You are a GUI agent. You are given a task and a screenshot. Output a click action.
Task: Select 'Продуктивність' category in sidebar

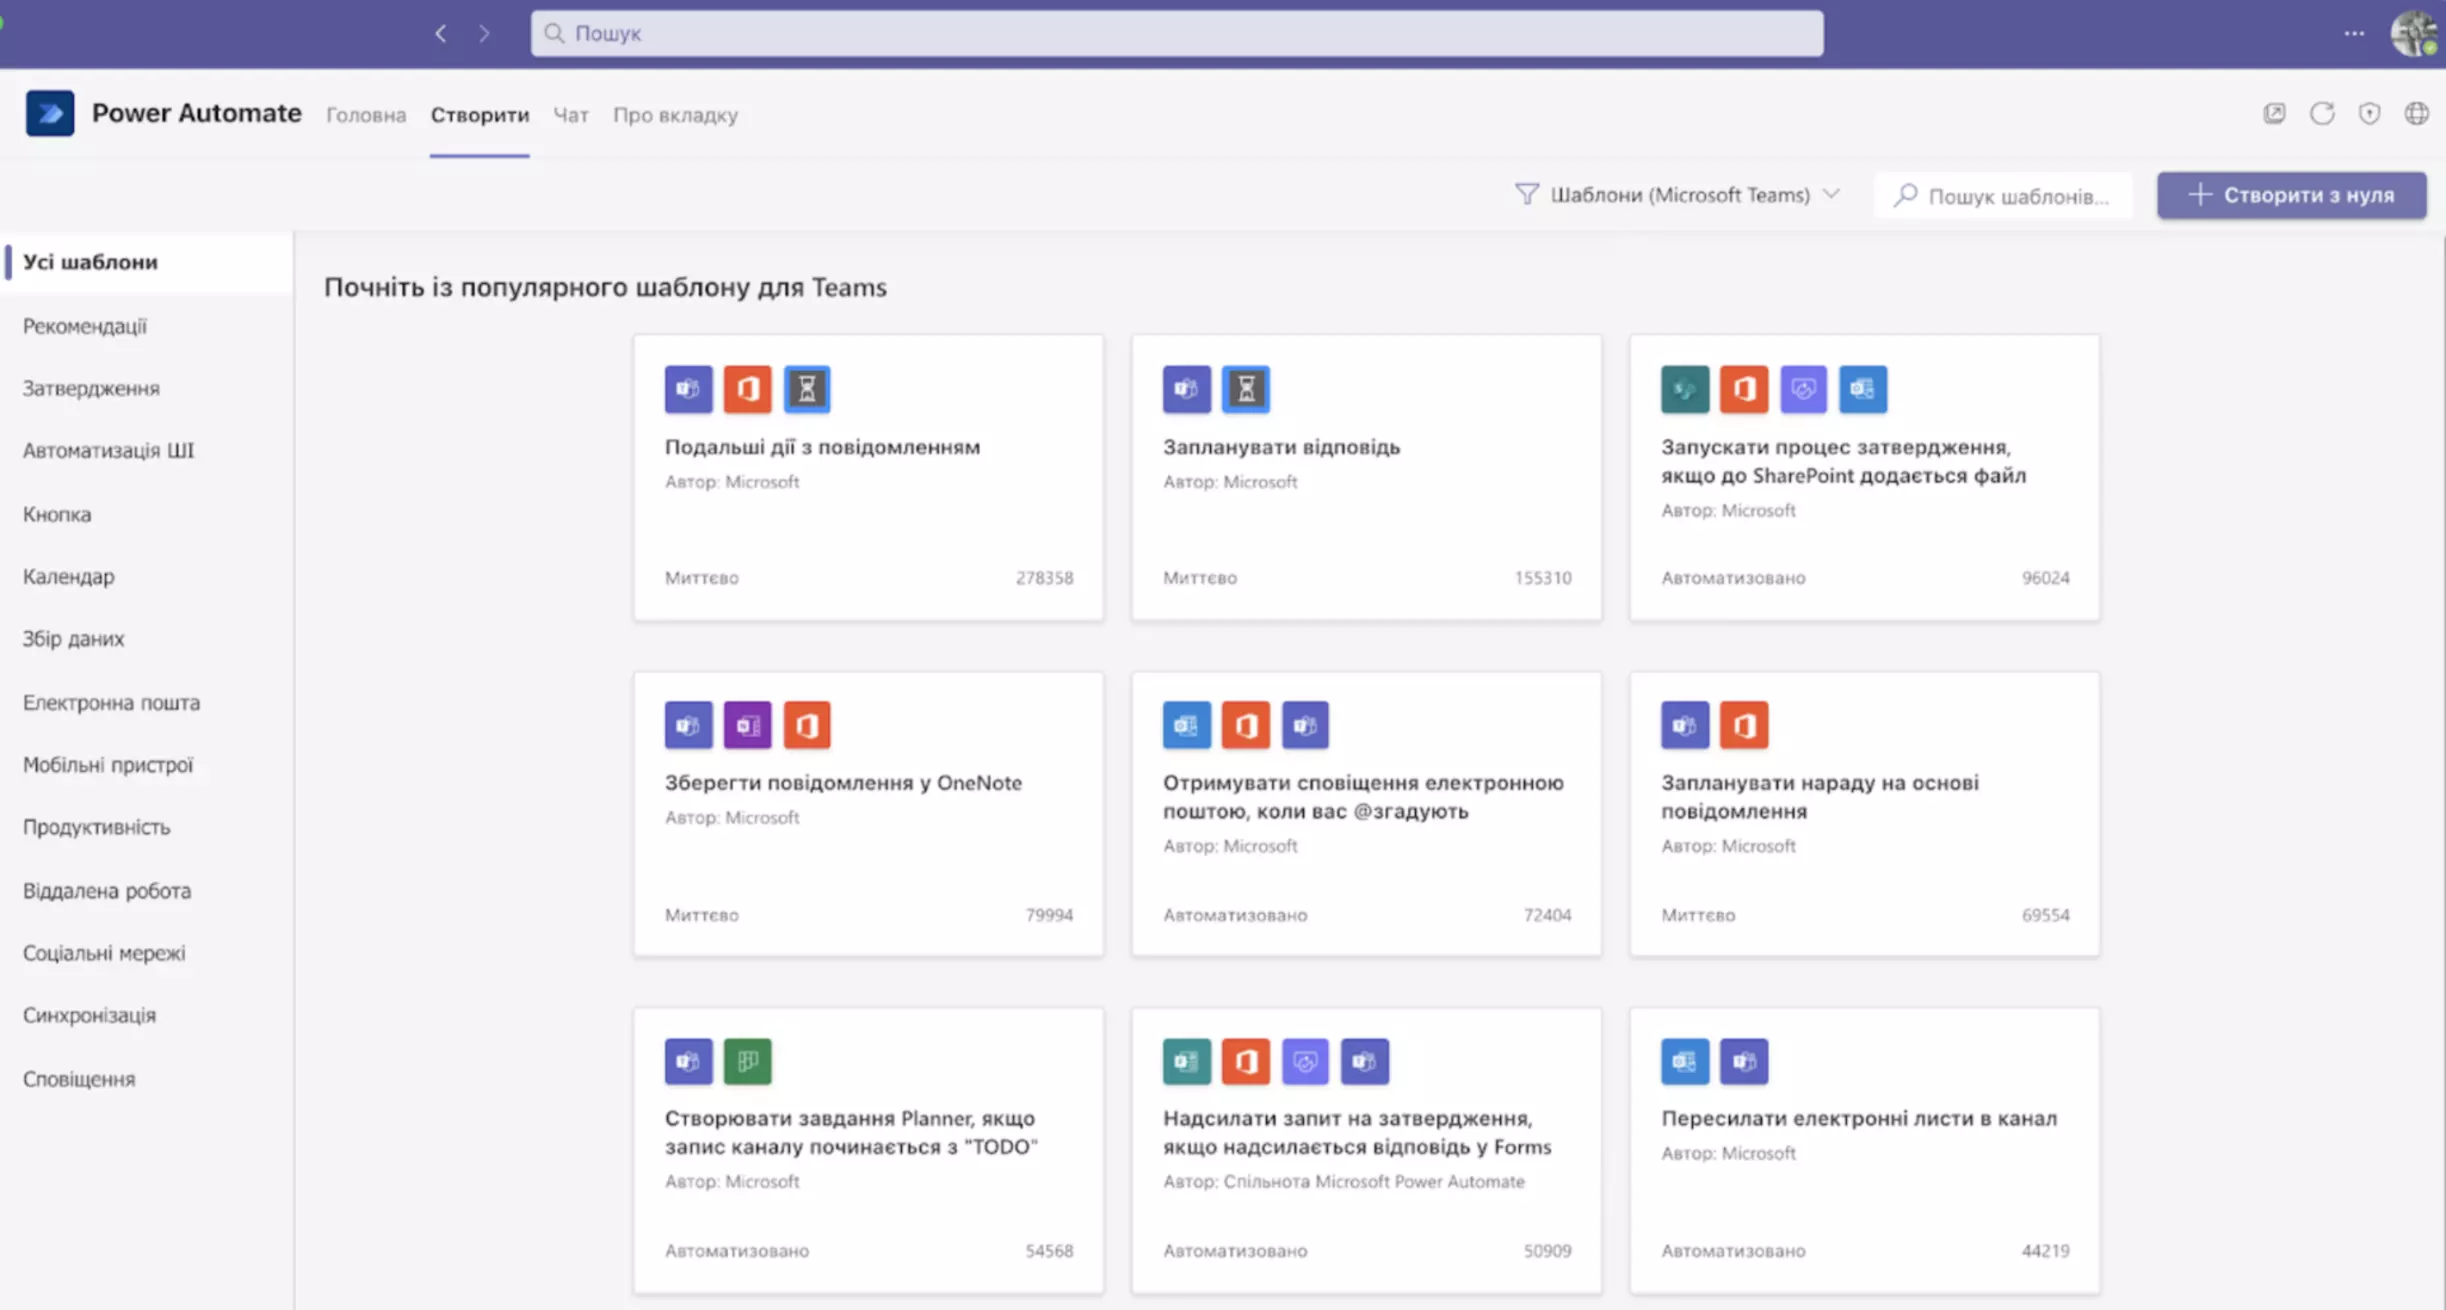(97, 827)
